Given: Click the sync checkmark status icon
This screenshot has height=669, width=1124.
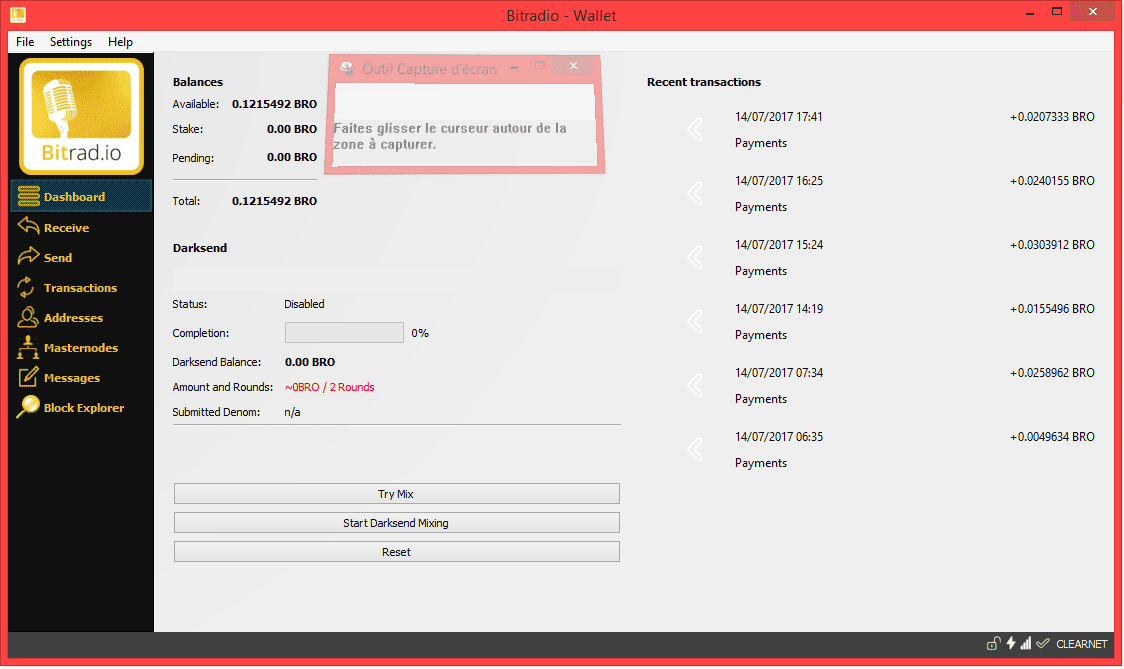Looking at the screenshot, I should pos(1043,643).
